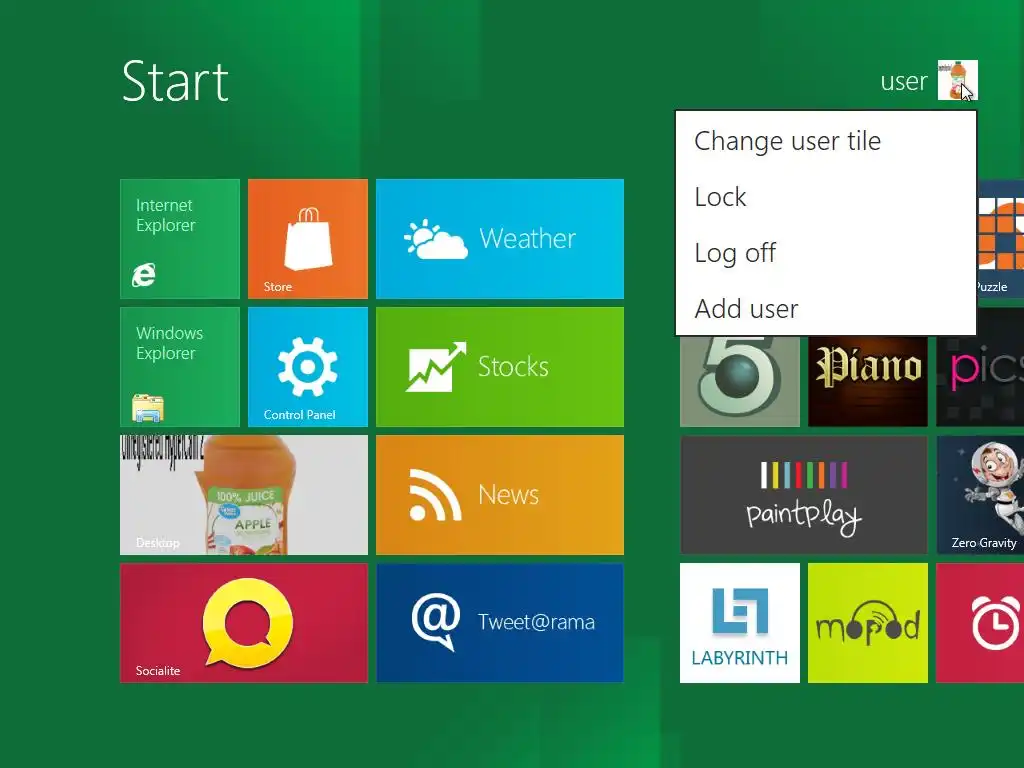Launch the Stocks tile
This screenshot has width=1024, height=768.
500,367
